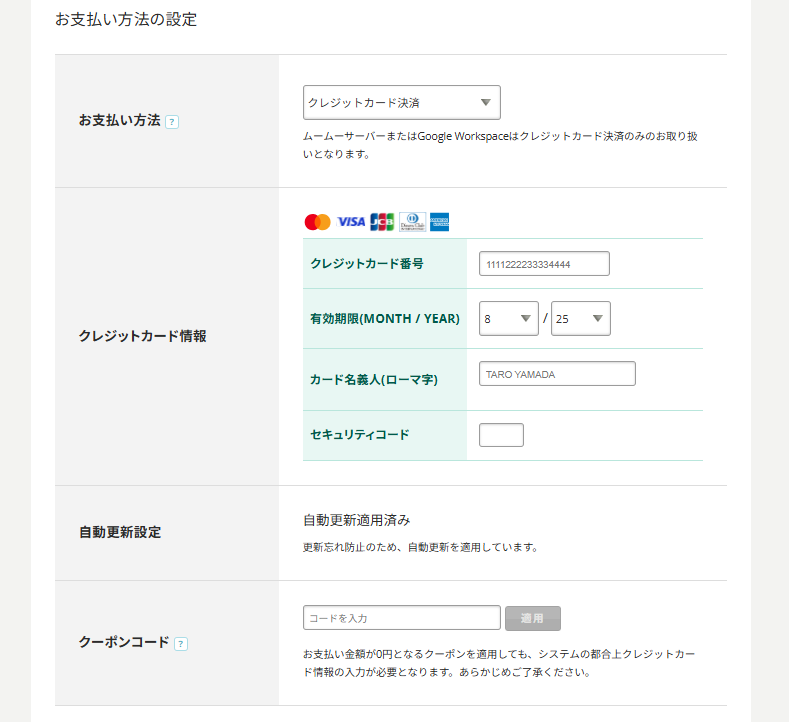Viewport: 789px width, 722px height.
Task: Click the クレジットカード情報 section label
Action: [142, 336]
